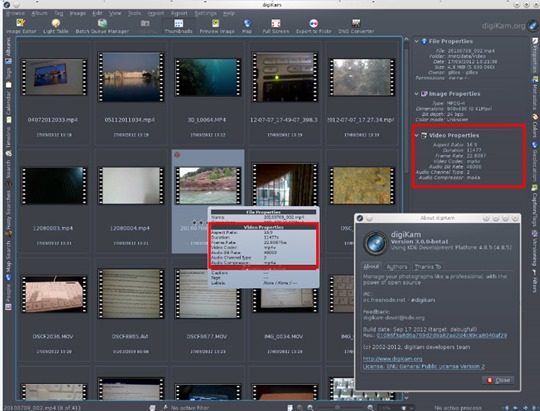Select the DSCF2036.MOV video thumbnail
Viewport: 540px width, 411px height.
pyautogui.click(x=54, y=294)
